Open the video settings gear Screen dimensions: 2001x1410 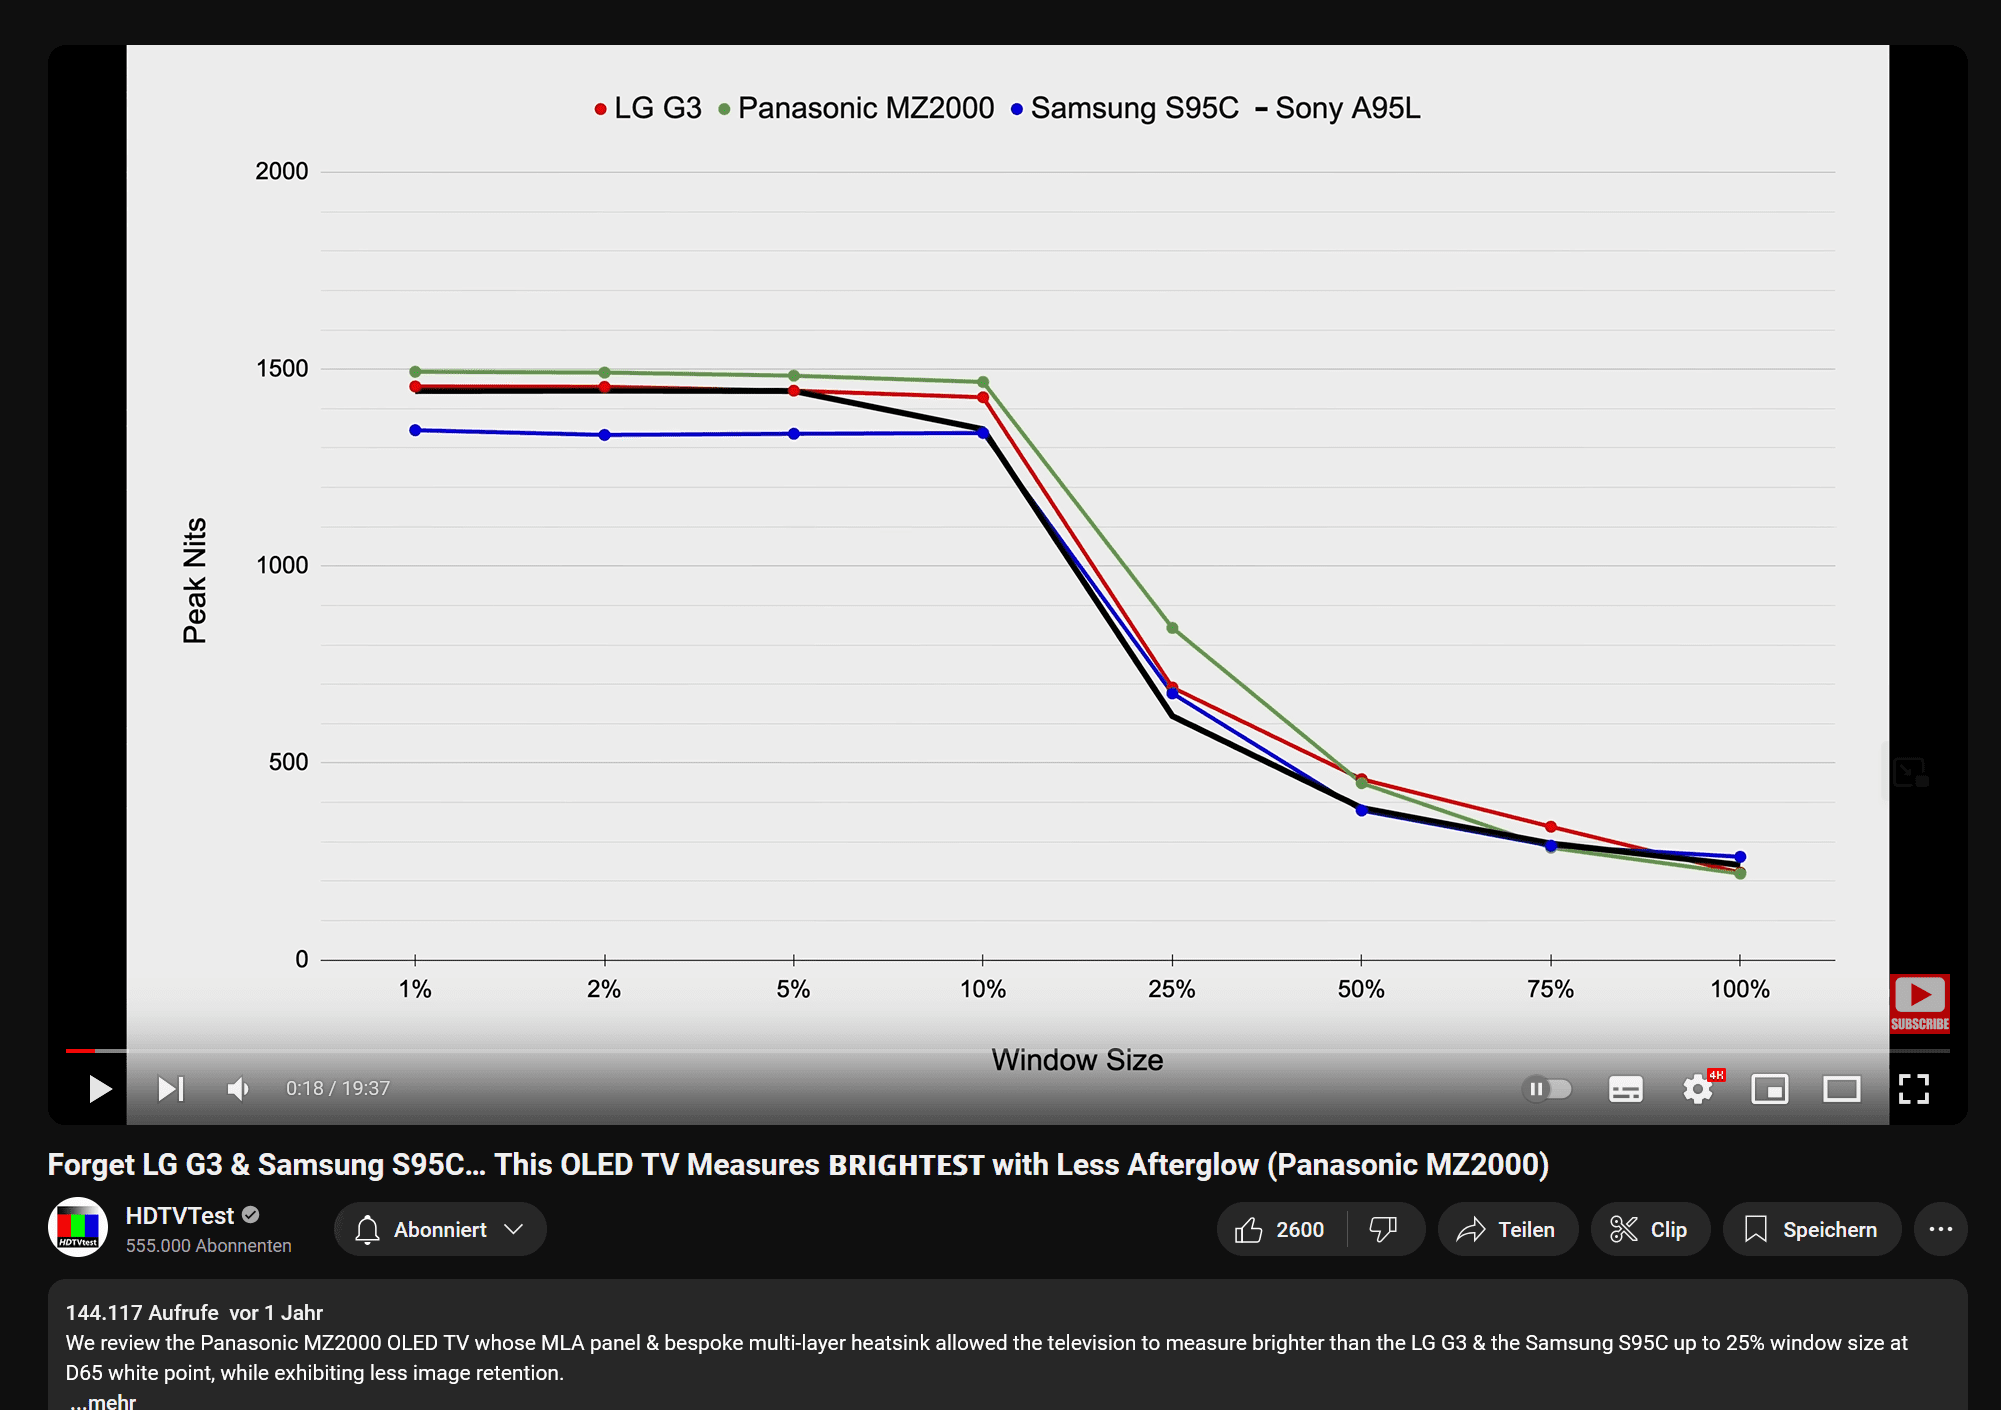(x=1698, y=1088)
